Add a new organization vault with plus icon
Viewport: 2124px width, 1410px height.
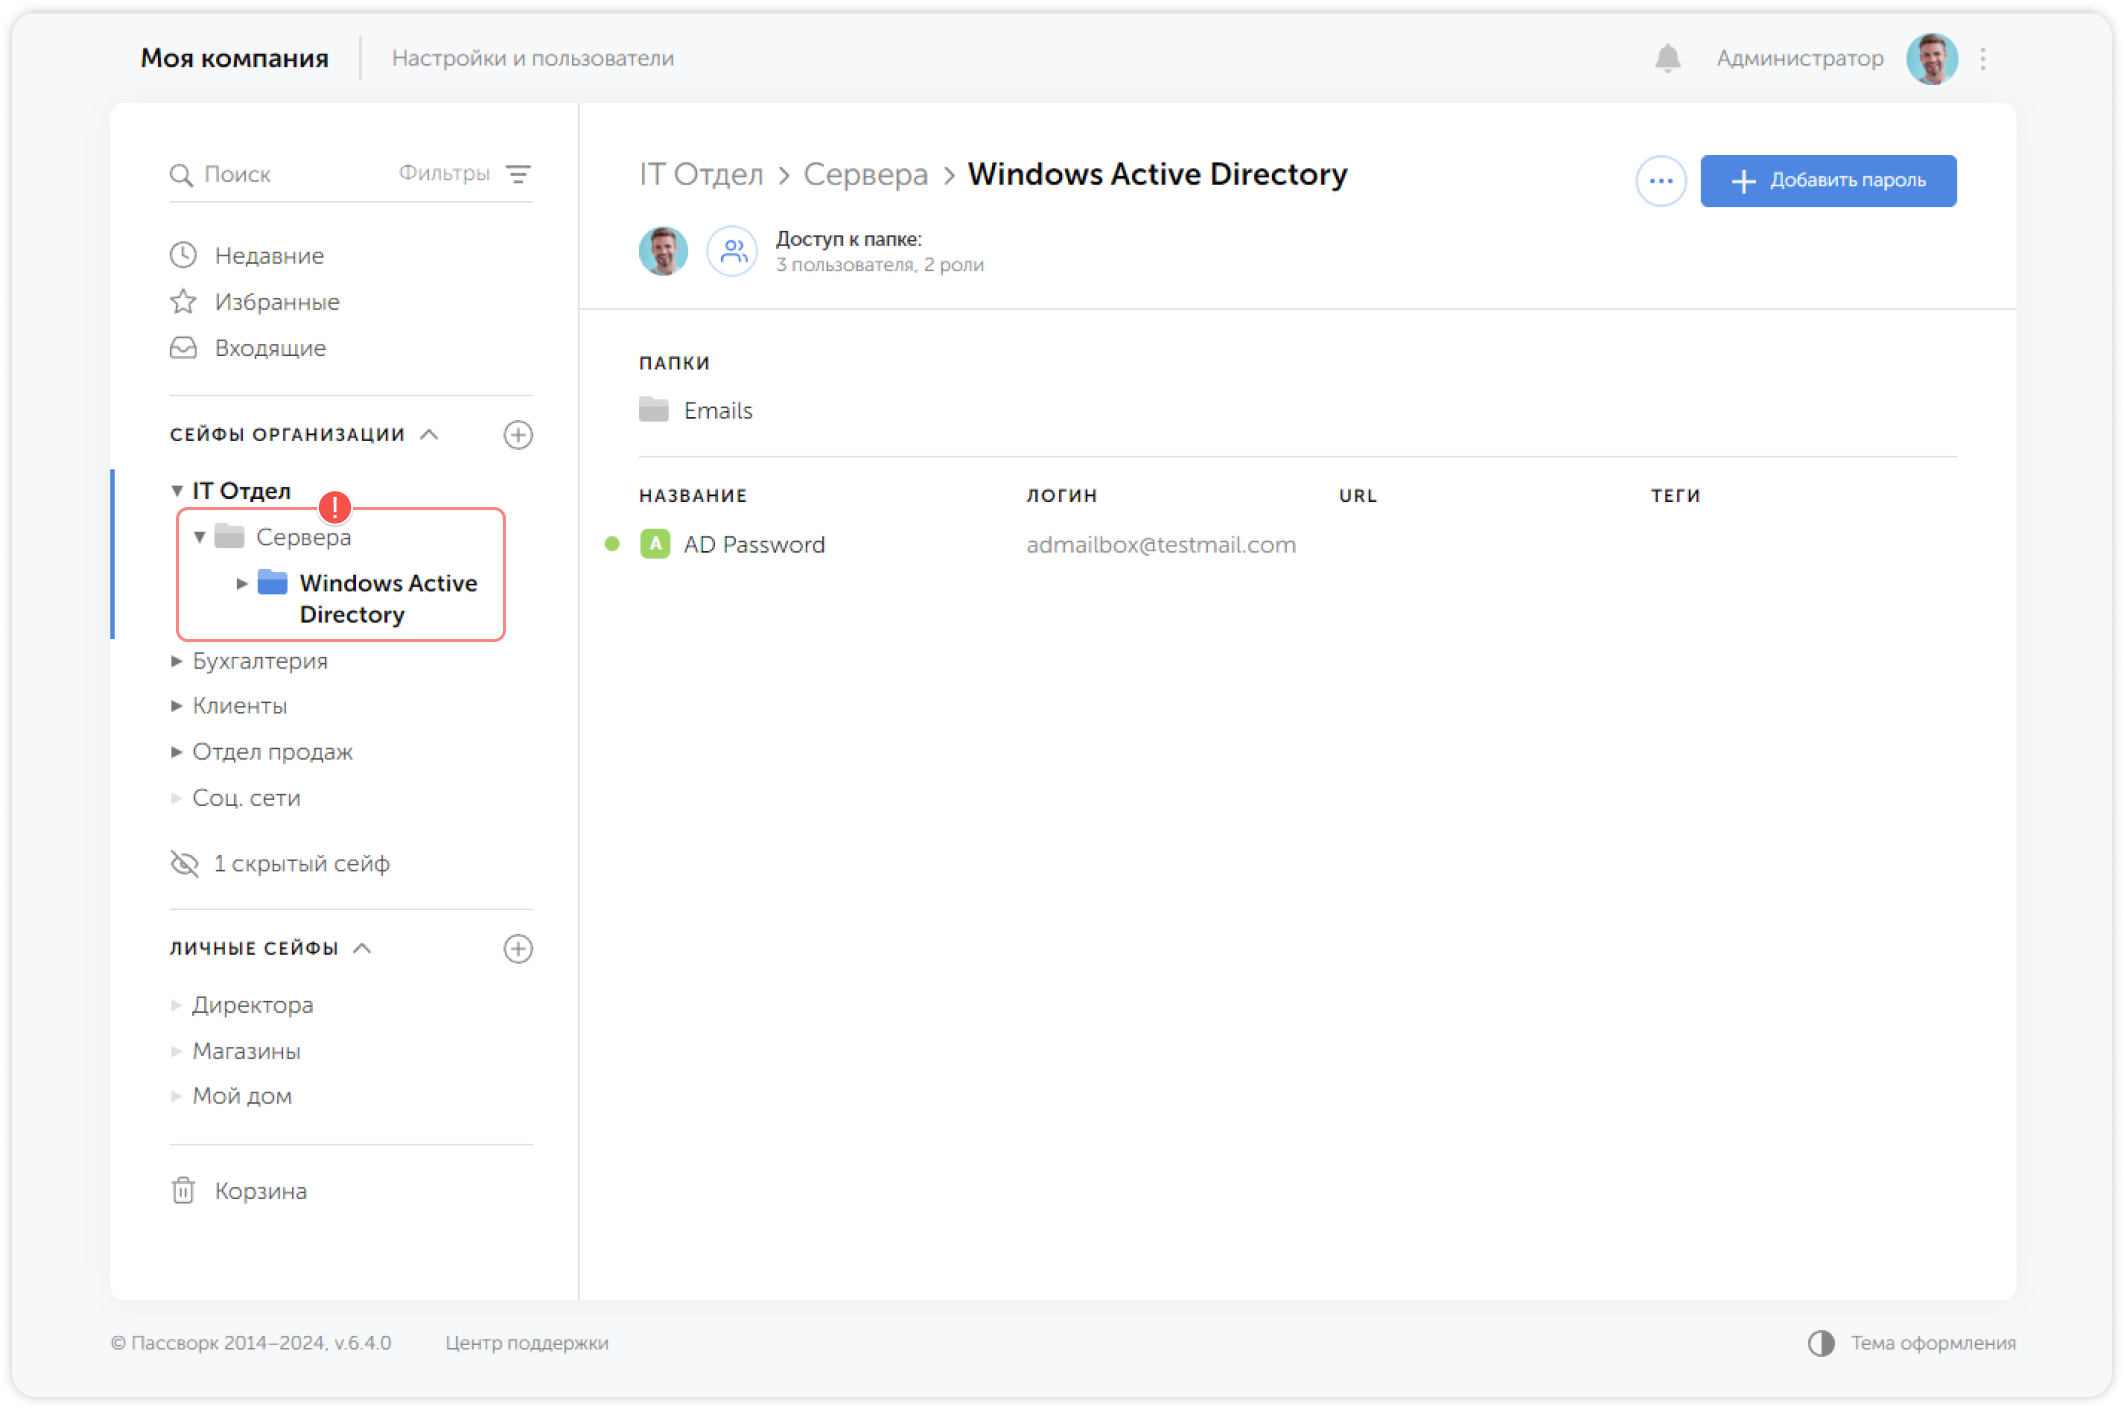[x=518, y=435]
